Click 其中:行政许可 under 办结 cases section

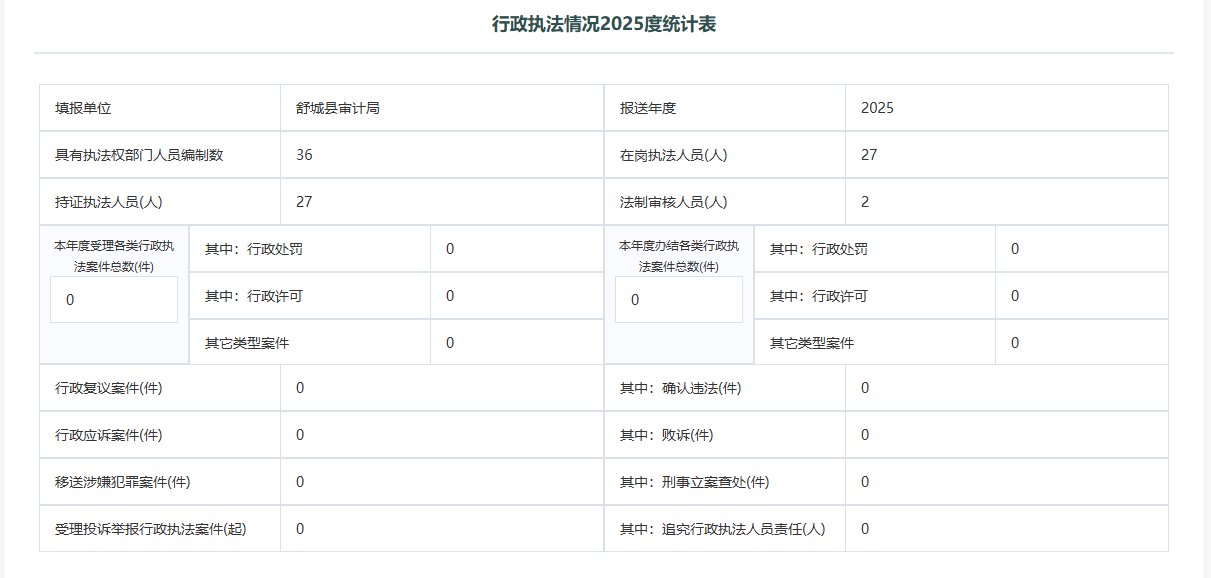[819, 296]
